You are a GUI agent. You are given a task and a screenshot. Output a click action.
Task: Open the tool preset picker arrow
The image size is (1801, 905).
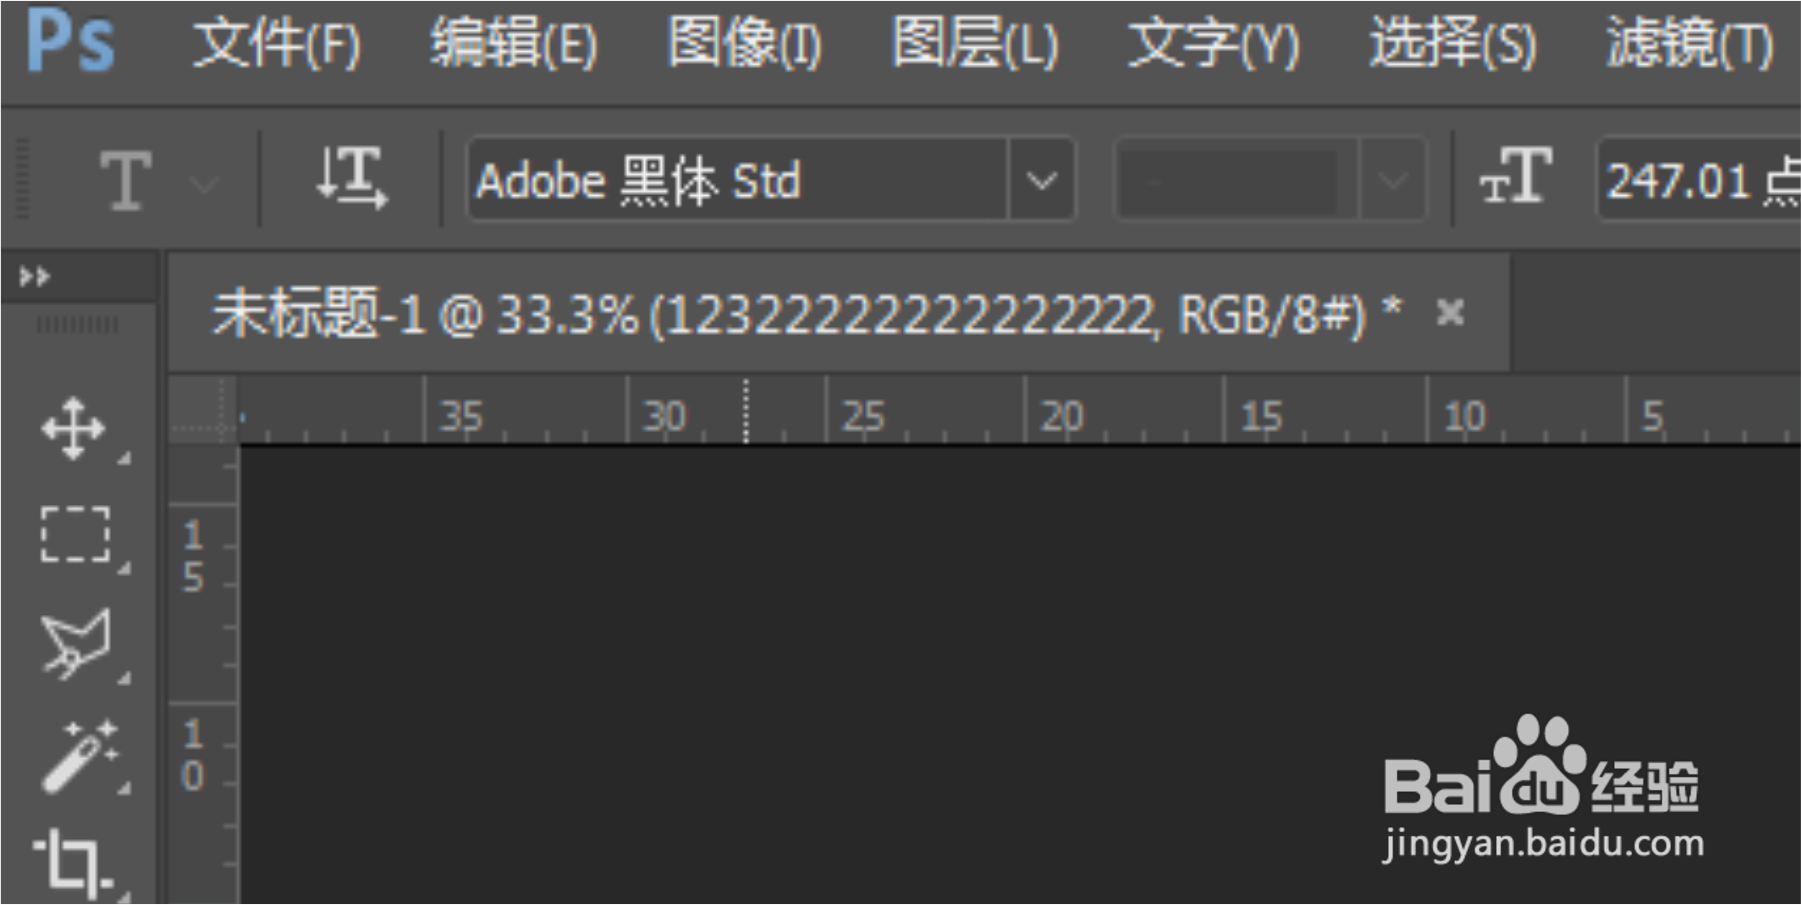(x=204, y=184)
